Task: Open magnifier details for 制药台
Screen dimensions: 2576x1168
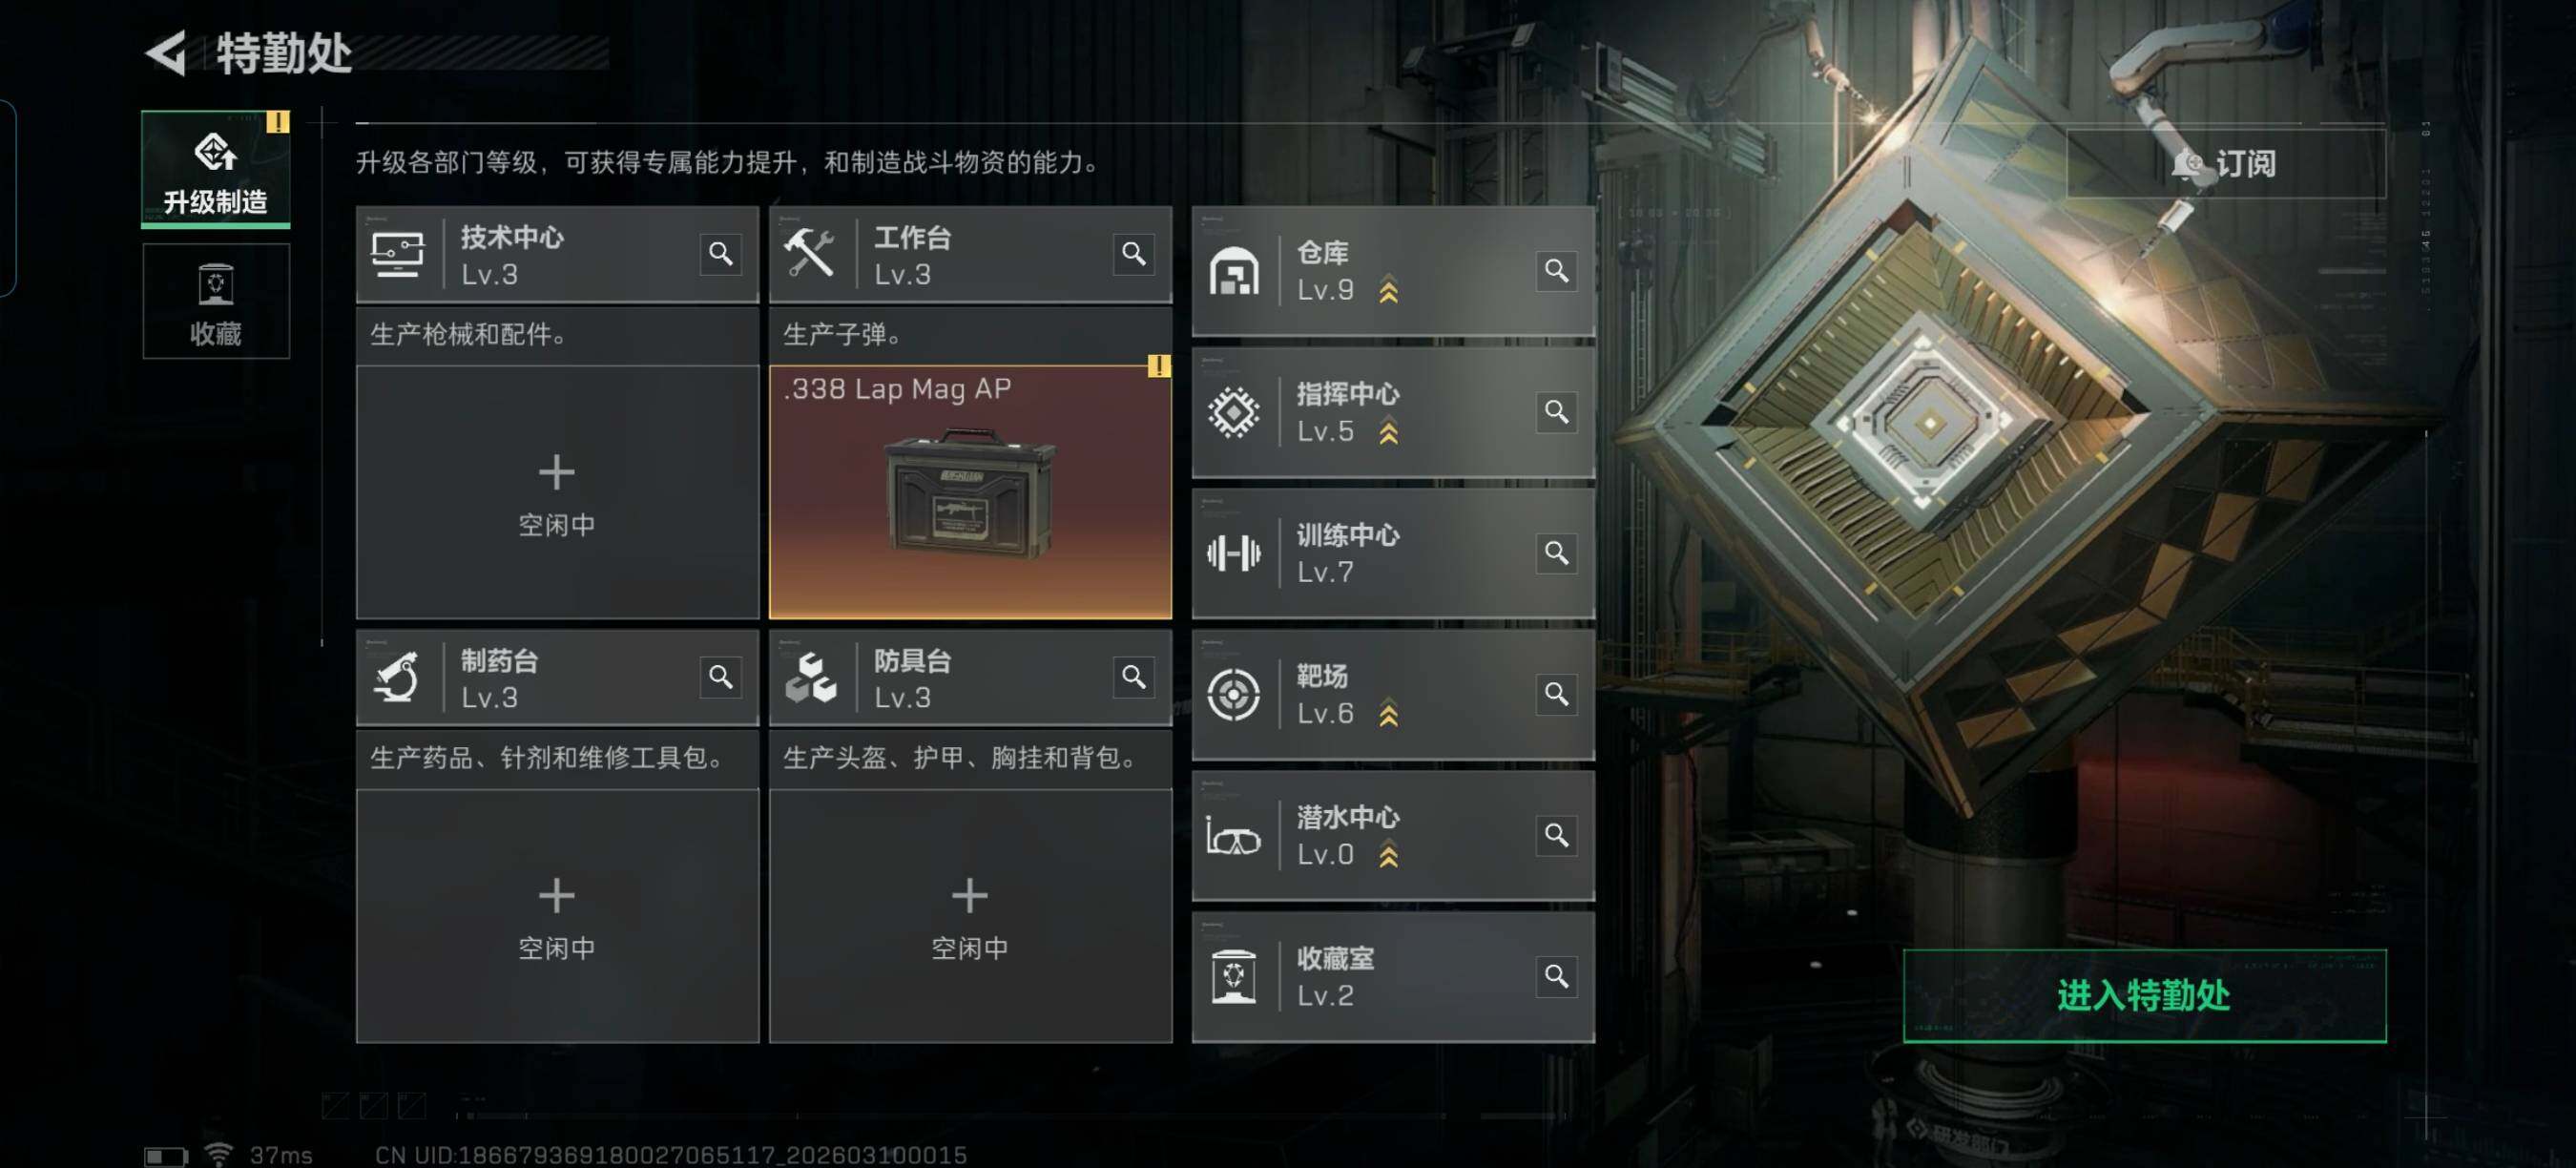Action: point(721,677)
